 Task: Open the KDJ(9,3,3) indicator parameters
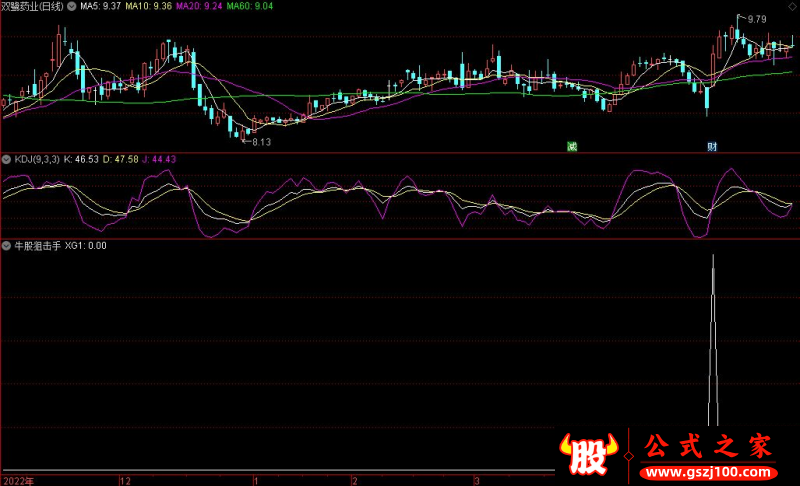tap(35, 159)
